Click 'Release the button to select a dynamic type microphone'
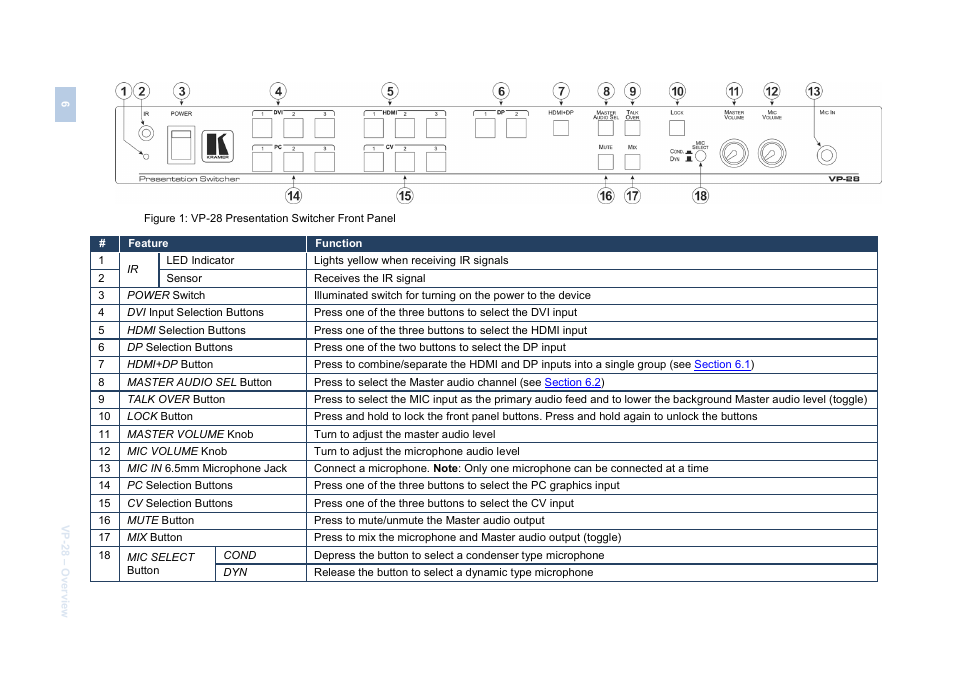The height and width of the screenshot is (673, 954). tap(453, 573)
